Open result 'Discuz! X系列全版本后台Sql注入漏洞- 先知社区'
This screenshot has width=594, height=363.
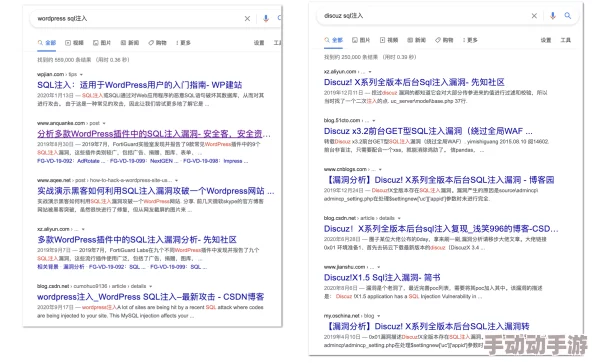(x=414, y=82)
